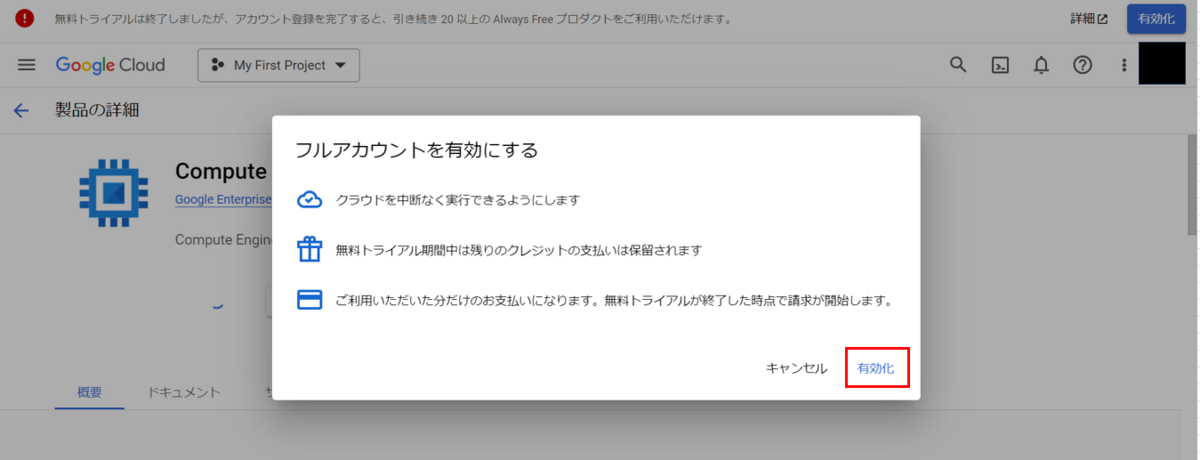Viewport: 1200px width, 460px height.
Task: Click the trial-ended banner message text
Action: [393, 19]
